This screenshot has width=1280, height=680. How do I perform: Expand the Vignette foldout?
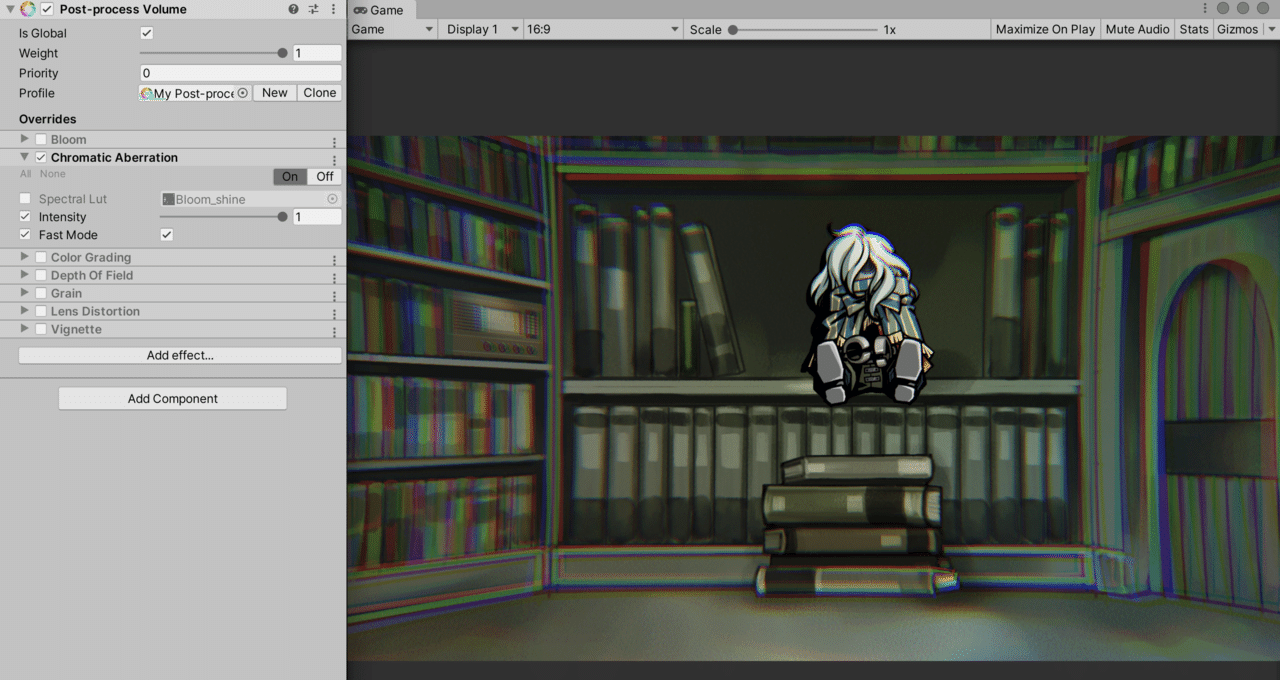coord(25,329)
